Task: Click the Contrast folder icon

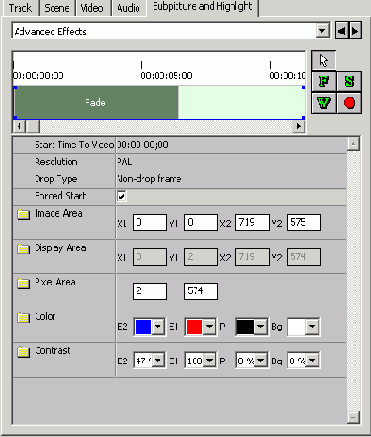Action: [x=23, y=351]
